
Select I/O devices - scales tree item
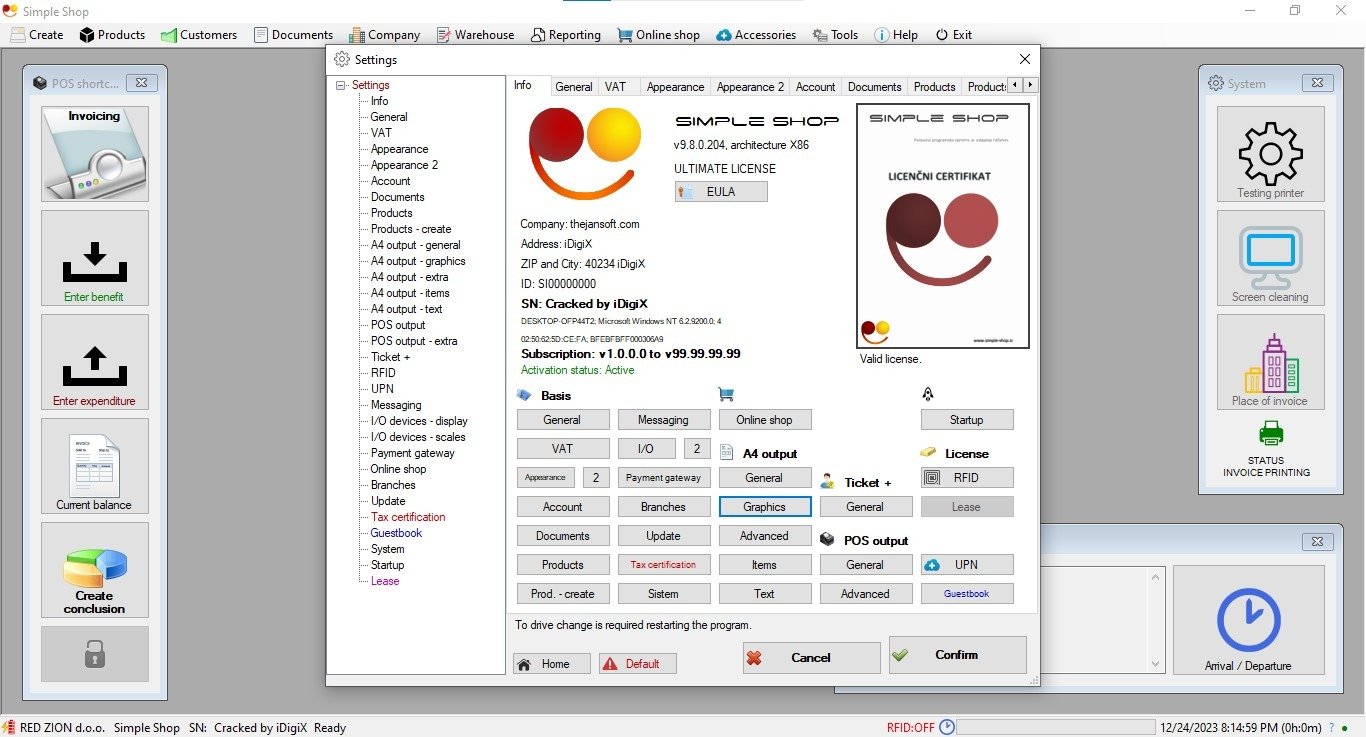click(x=418, y=437)
